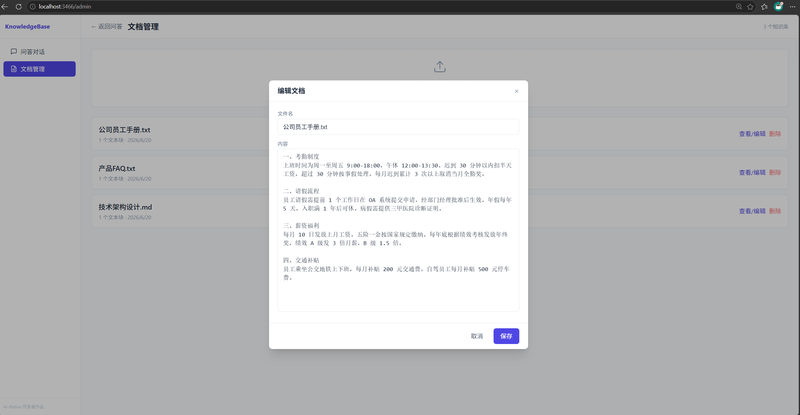This screenshot has height=415, width=800.
Task: Delete 公司员工手册.txt with 删除
Action: [x=775, y=134]
